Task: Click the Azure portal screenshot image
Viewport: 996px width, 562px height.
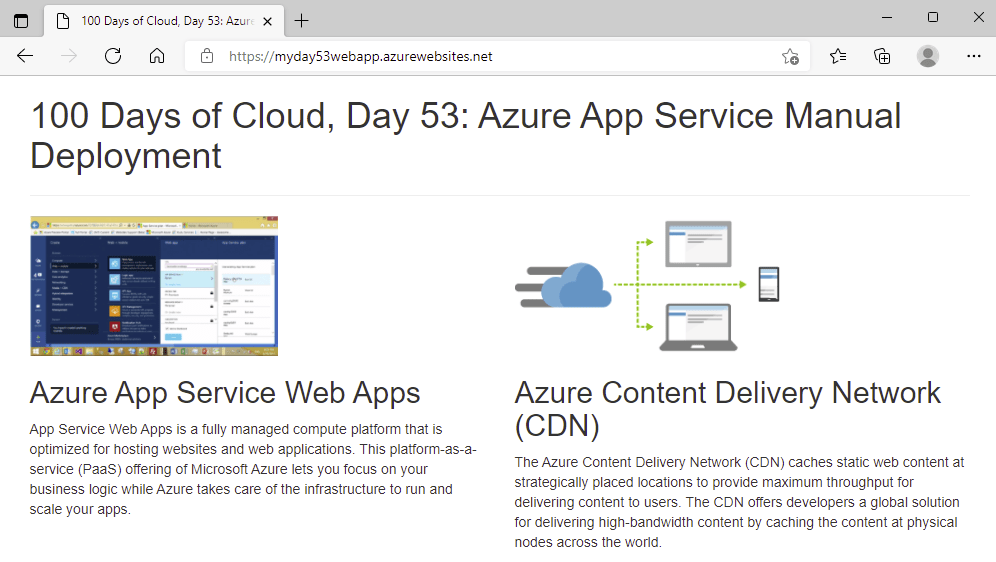Action: pyautogui.click(x=154, y=286)
